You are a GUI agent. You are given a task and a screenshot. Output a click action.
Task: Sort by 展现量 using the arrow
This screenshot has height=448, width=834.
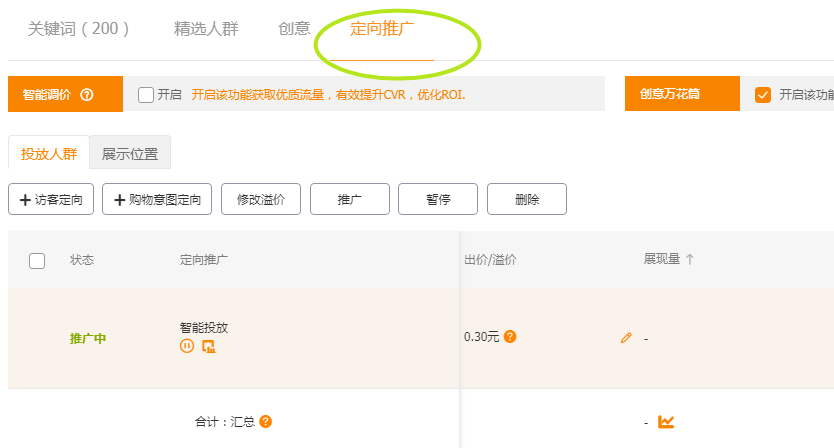click(x=690, y=260)
